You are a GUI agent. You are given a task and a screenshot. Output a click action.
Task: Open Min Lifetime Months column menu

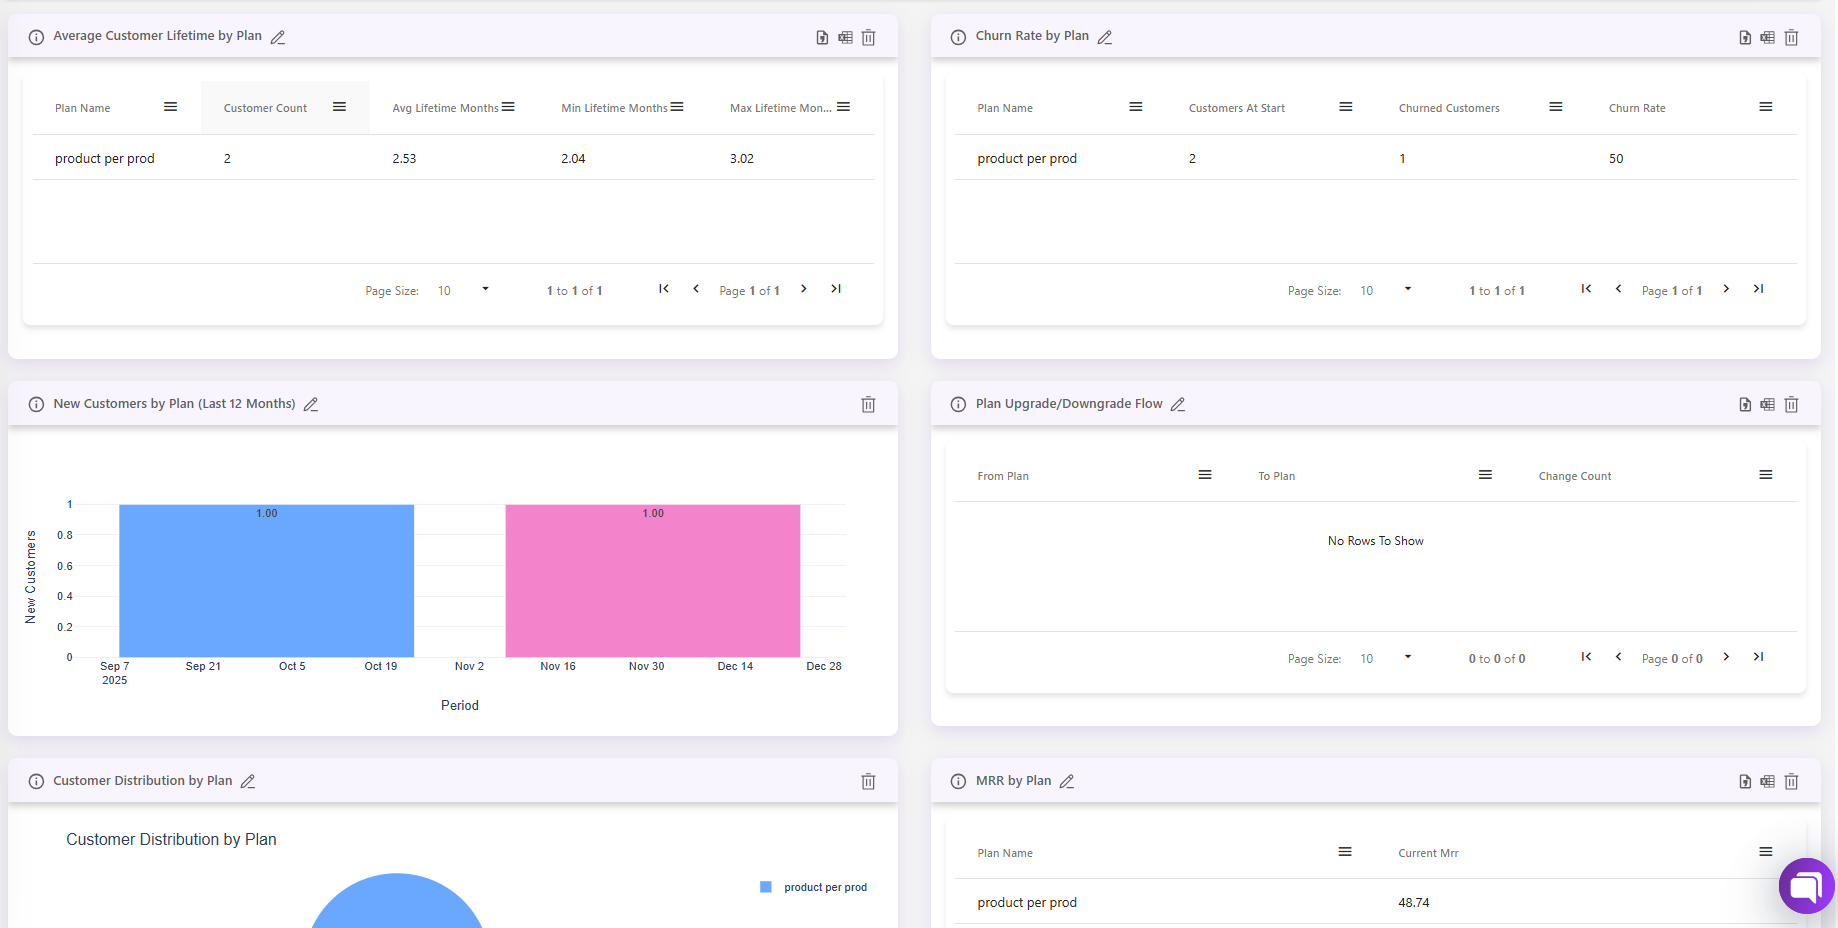pos(677,107)
